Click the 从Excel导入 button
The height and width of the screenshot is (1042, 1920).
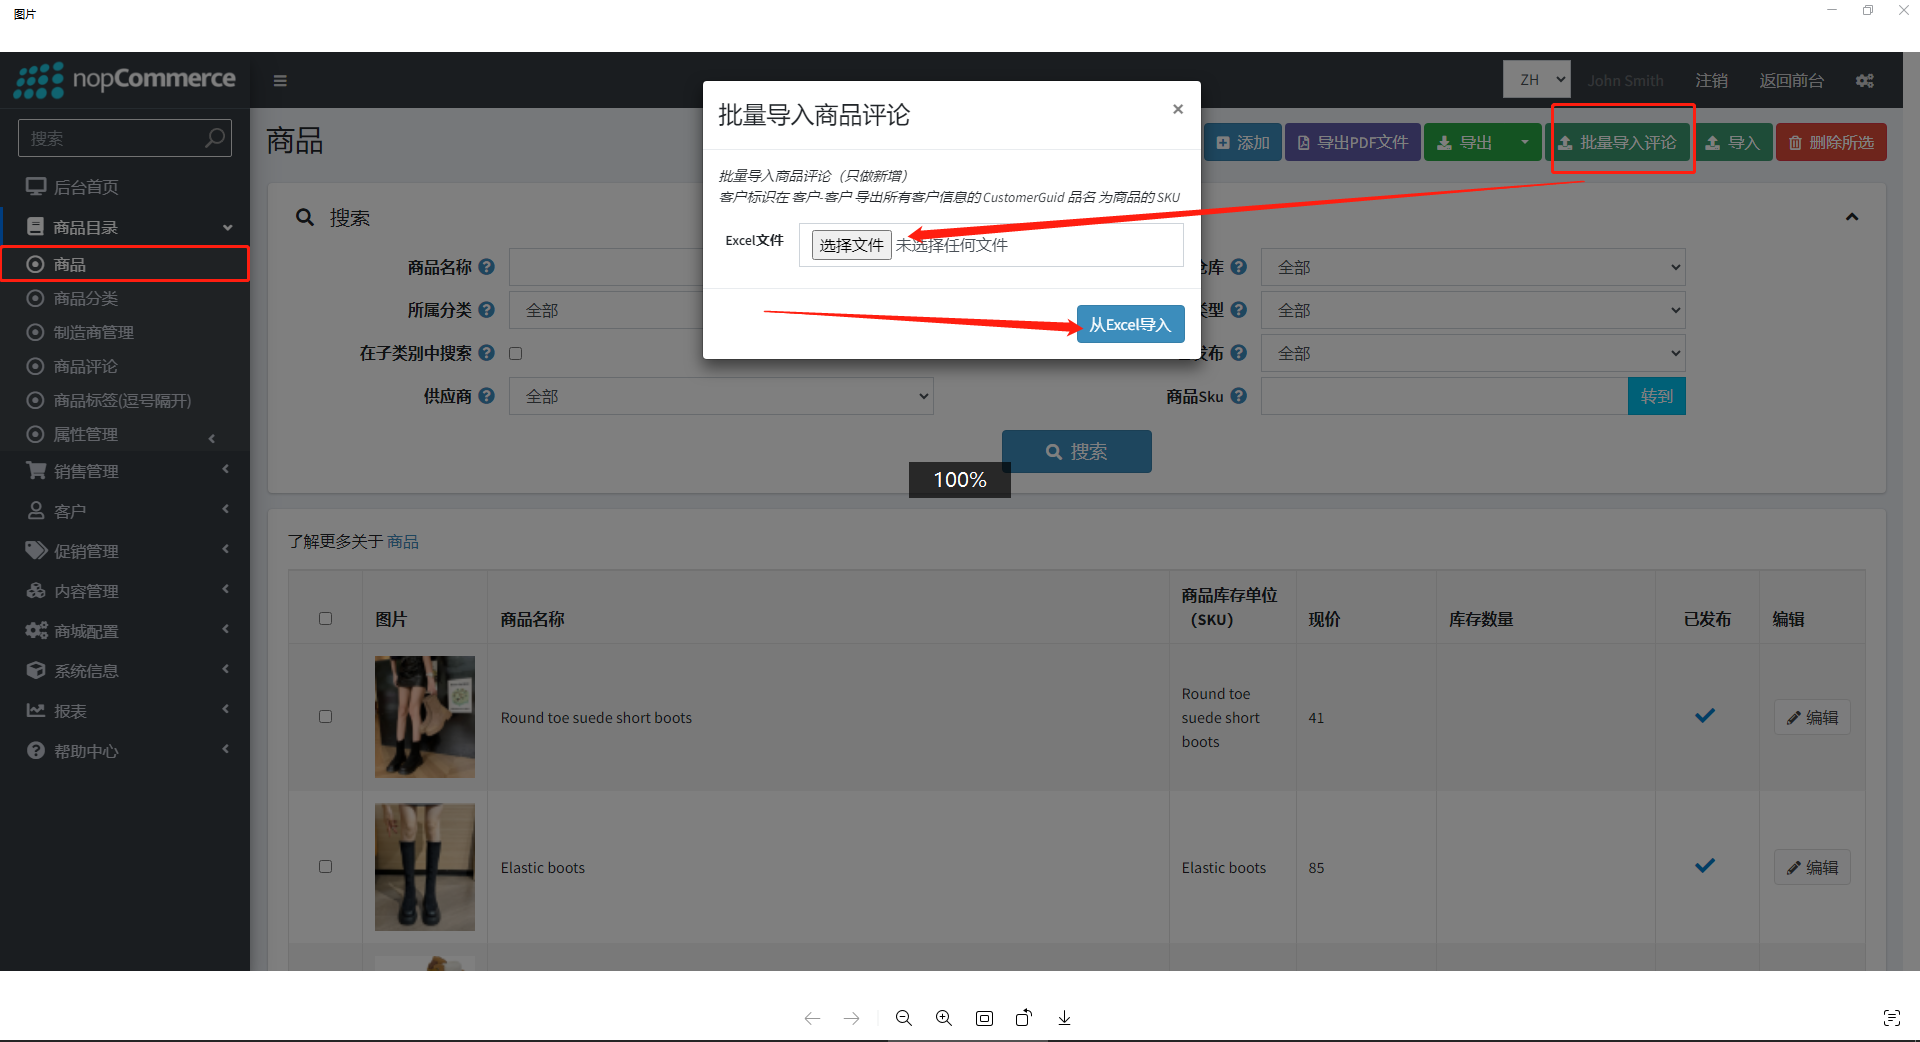1130,324
